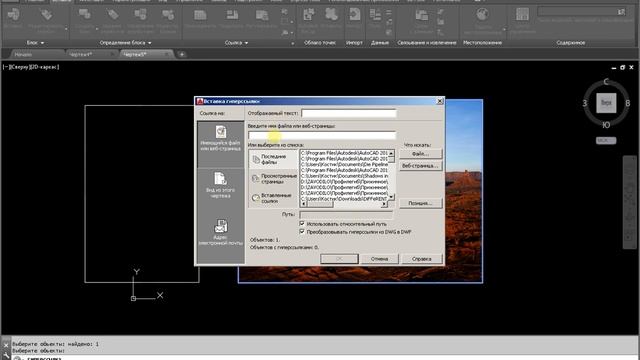Click the Ю (south) label on ViewCube compass

606,125
